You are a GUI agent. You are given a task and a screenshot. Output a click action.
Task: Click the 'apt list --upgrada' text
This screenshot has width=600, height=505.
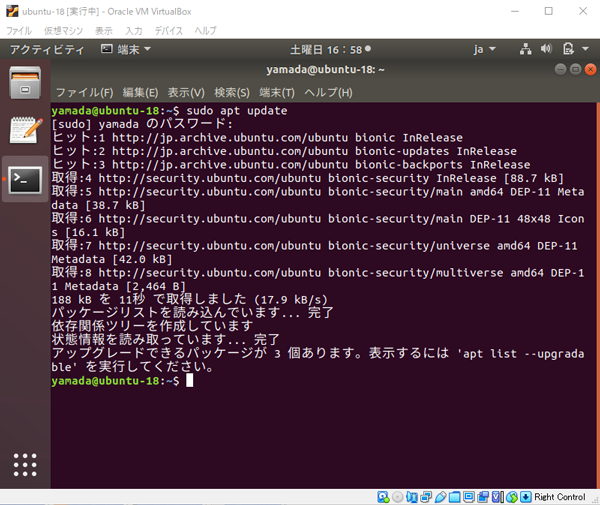[523, 354]
